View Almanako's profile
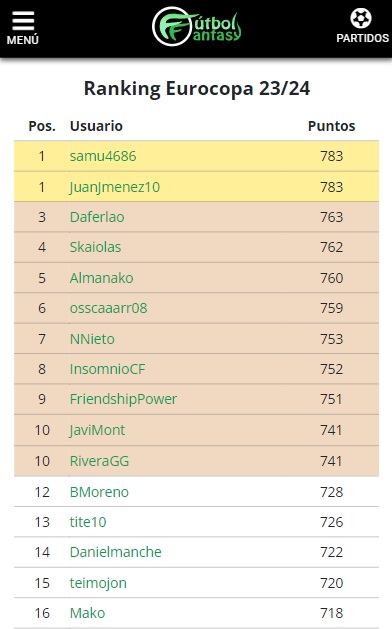The image size is (392, 629). tap(102, 278)
